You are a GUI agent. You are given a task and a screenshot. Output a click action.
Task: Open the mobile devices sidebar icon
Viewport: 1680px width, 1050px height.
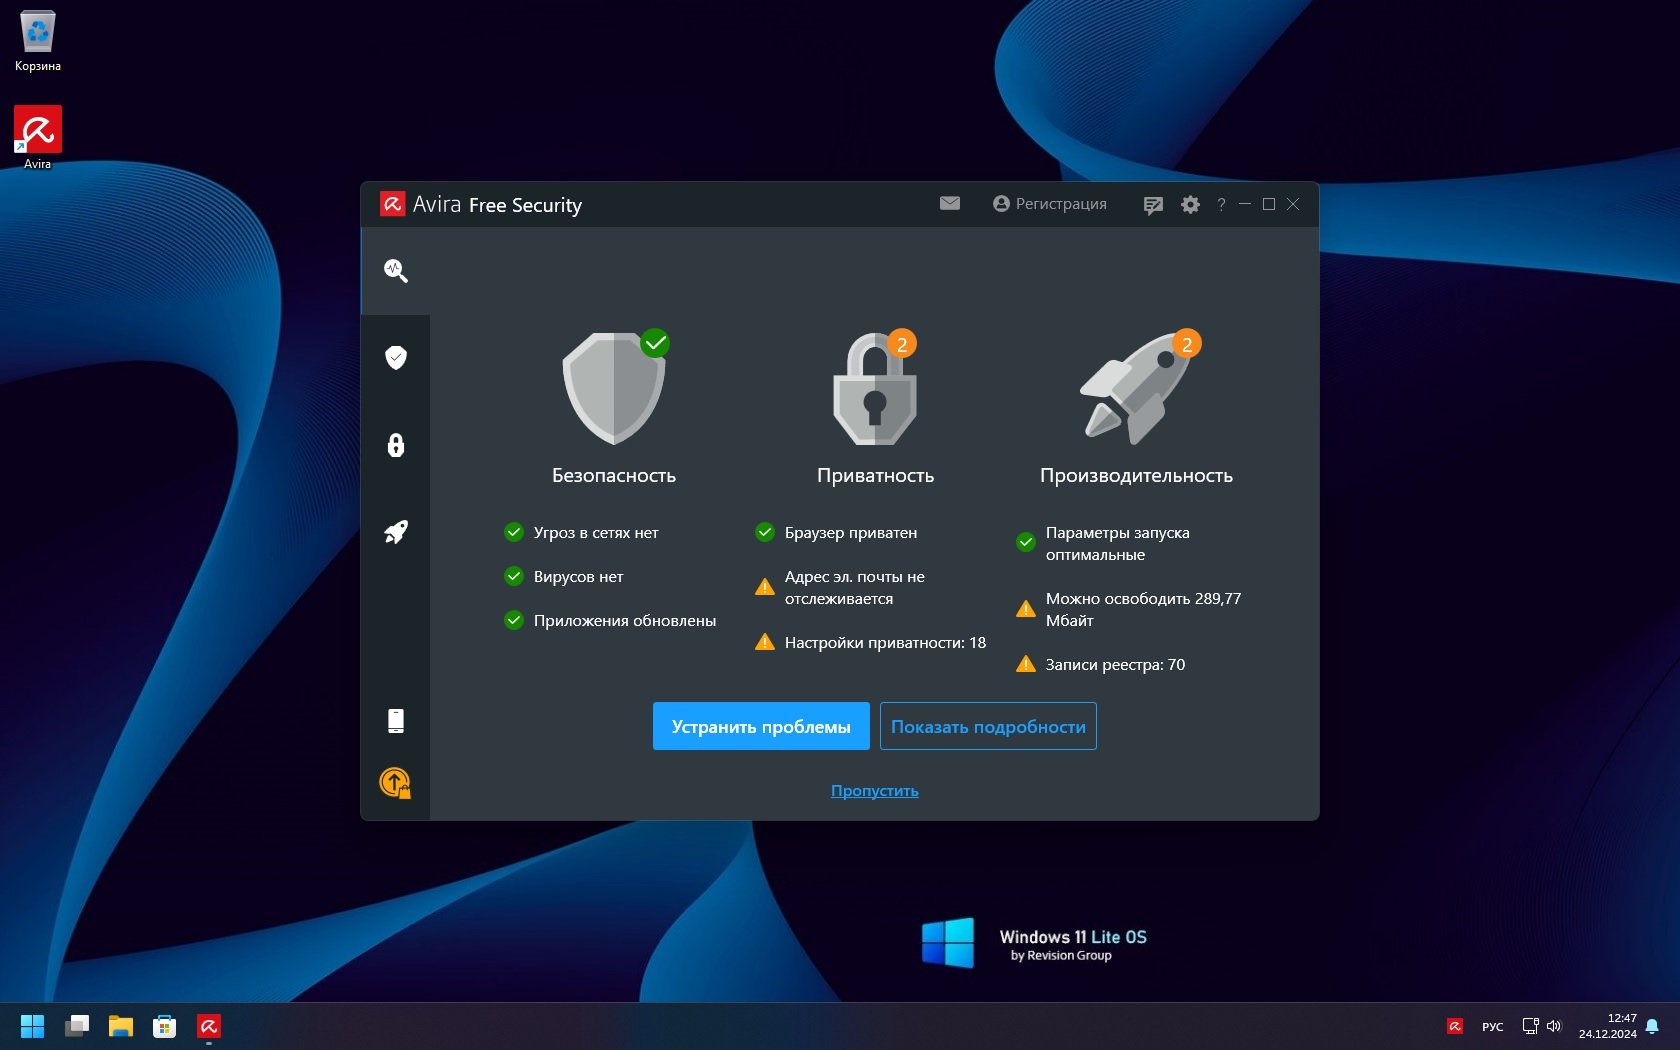pos(396,721)
